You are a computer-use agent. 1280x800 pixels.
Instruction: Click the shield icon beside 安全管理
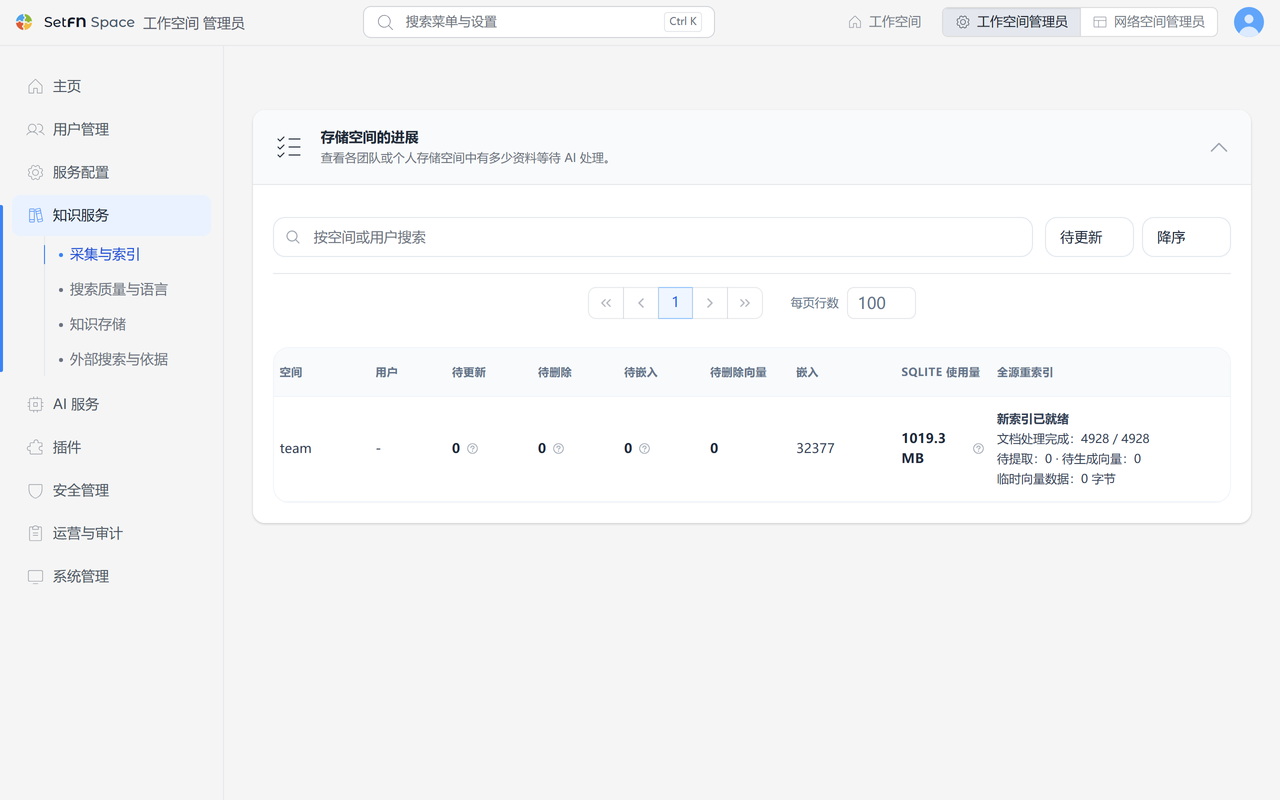pyautogui.click(x=35, y=490)
